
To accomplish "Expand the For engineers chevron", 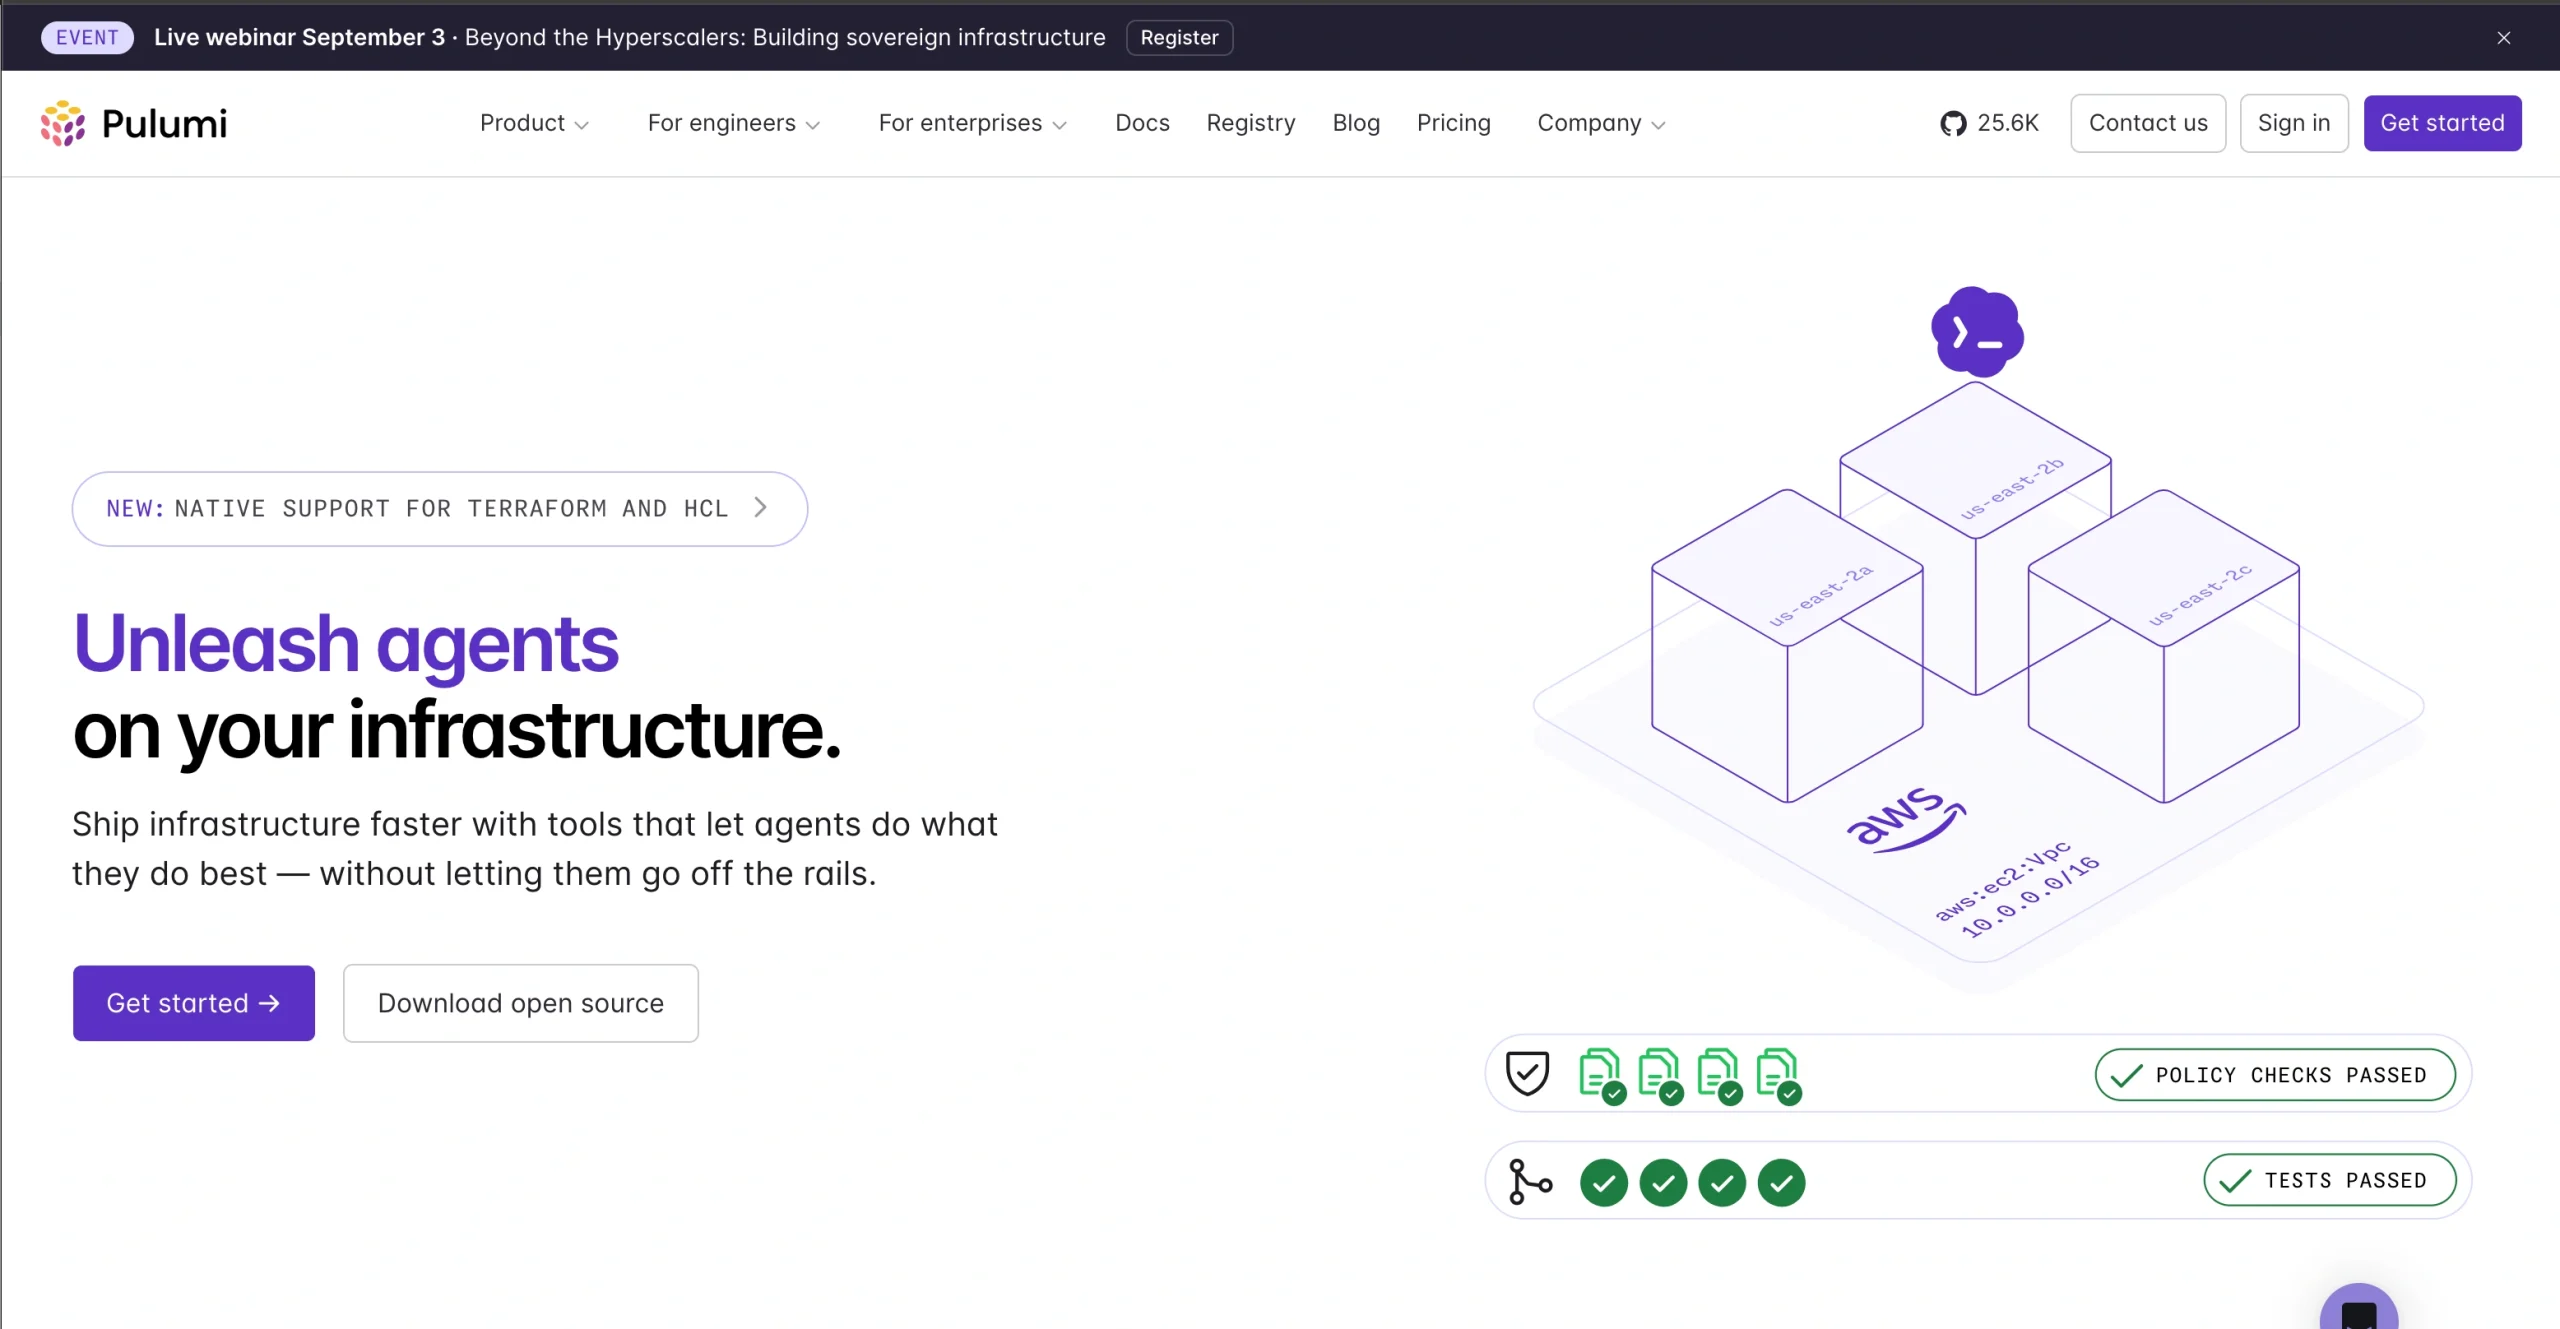I will [x=813, y=125].
